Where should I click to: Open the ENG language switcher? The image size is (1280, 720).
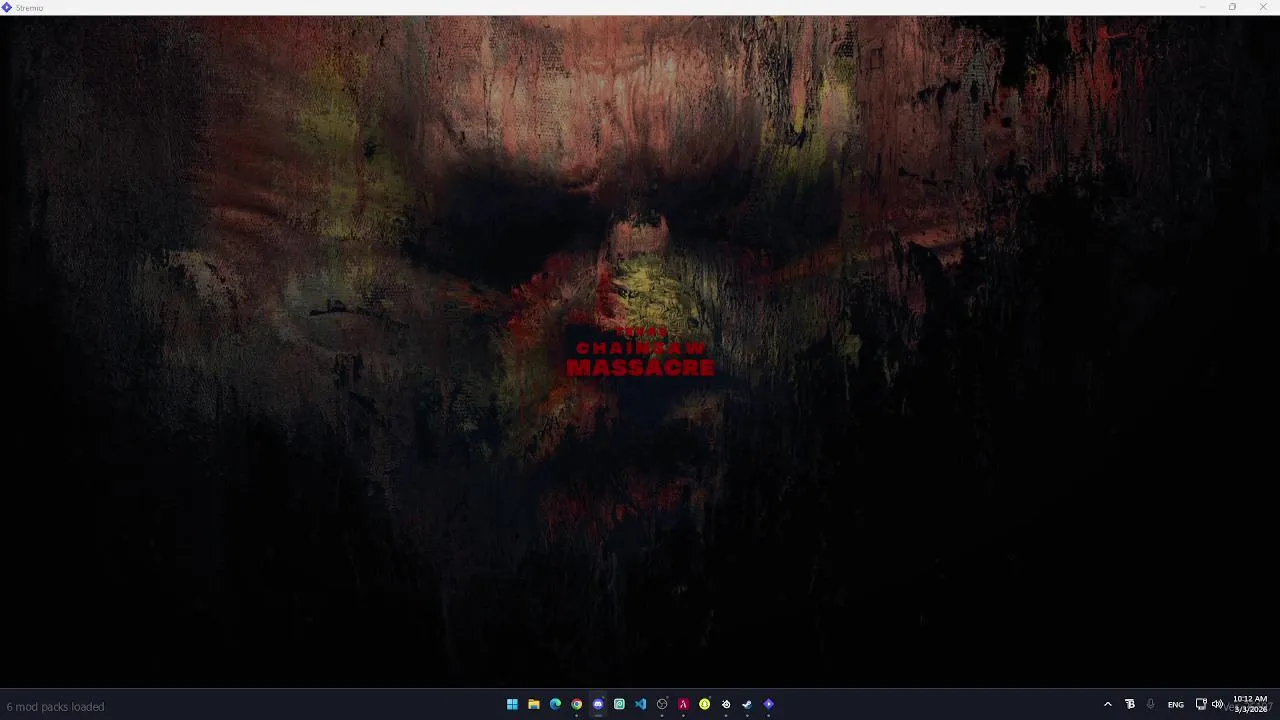(1176, 704)
